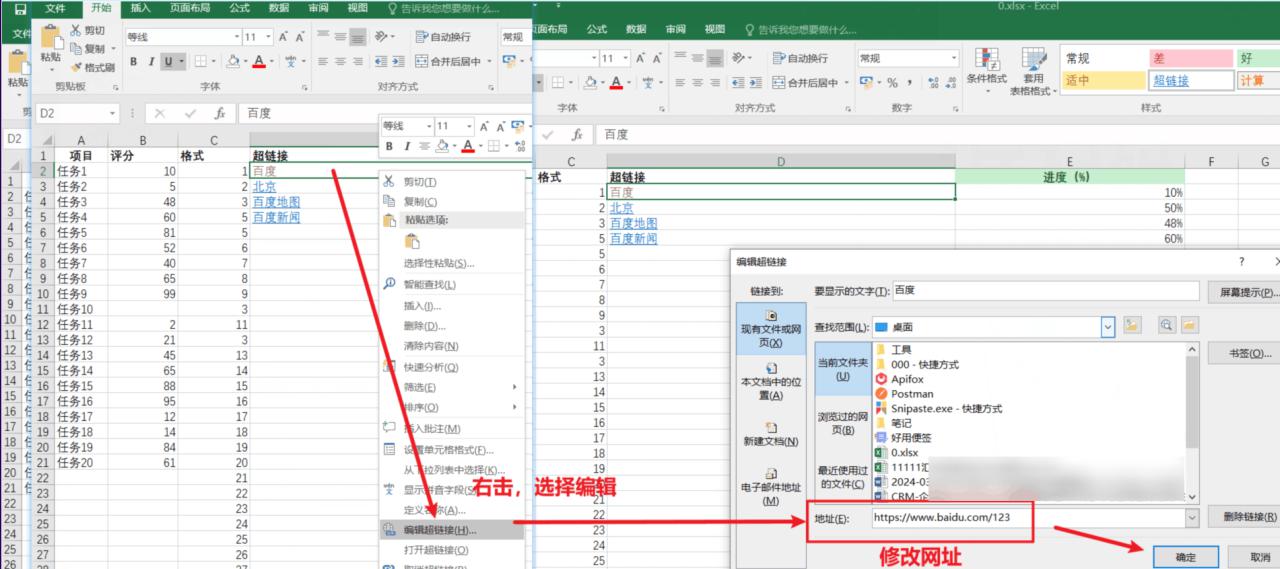This screenshot has width=1280, height=569.
Task: Open 插入 tab in the left window
Action: [x=141, y=8]
